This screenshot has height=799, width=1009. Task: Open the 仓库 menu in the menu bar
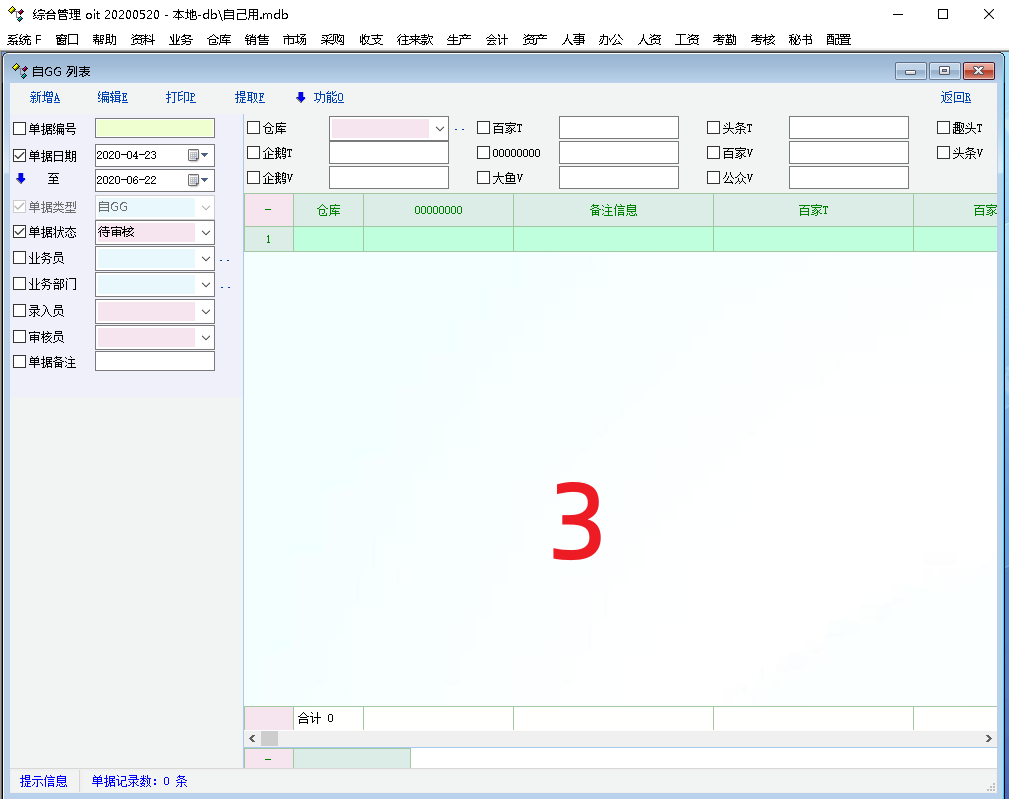[219, 40]
